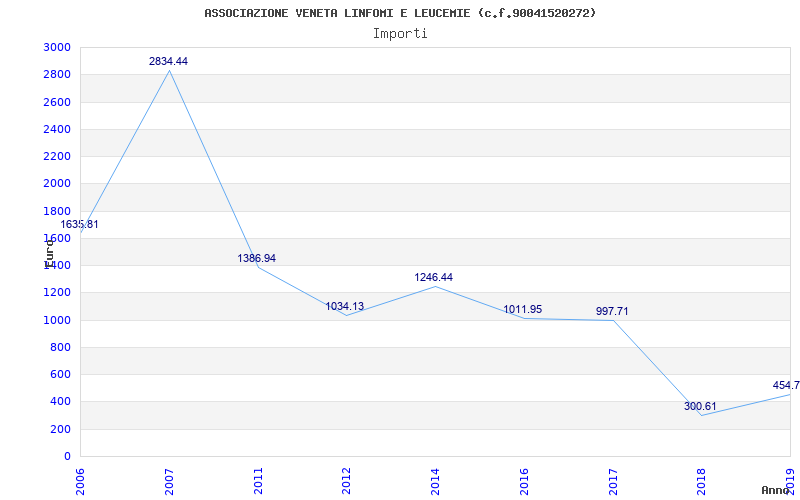
Task: Click the 2834.44 peak data label
Action: (168, 62)
